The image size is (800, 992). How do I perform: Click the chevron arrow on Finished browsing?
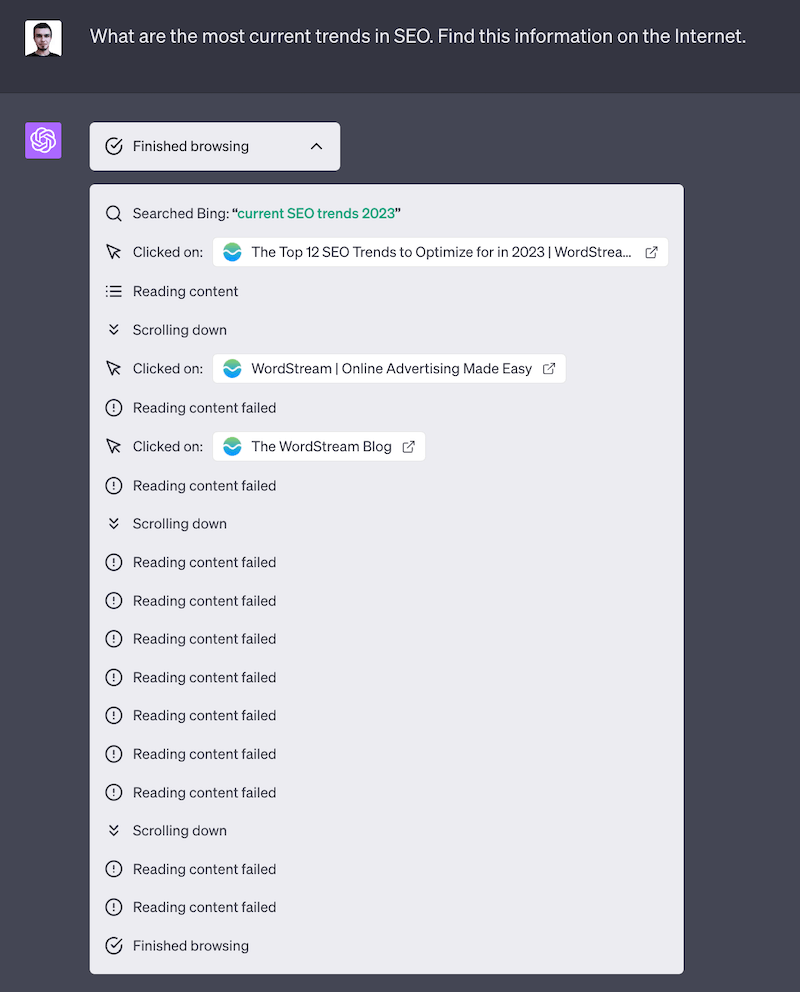tap(316, 146)
